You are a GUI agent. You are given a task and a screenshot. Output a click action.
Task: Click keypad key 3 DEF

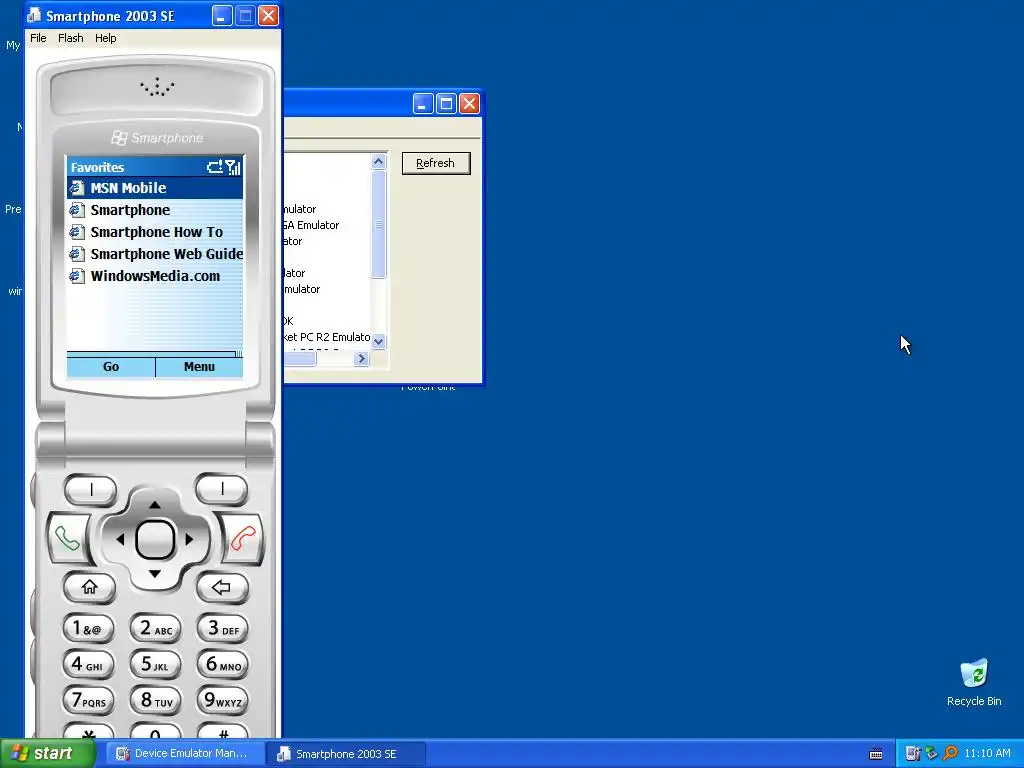coord(223,628)
